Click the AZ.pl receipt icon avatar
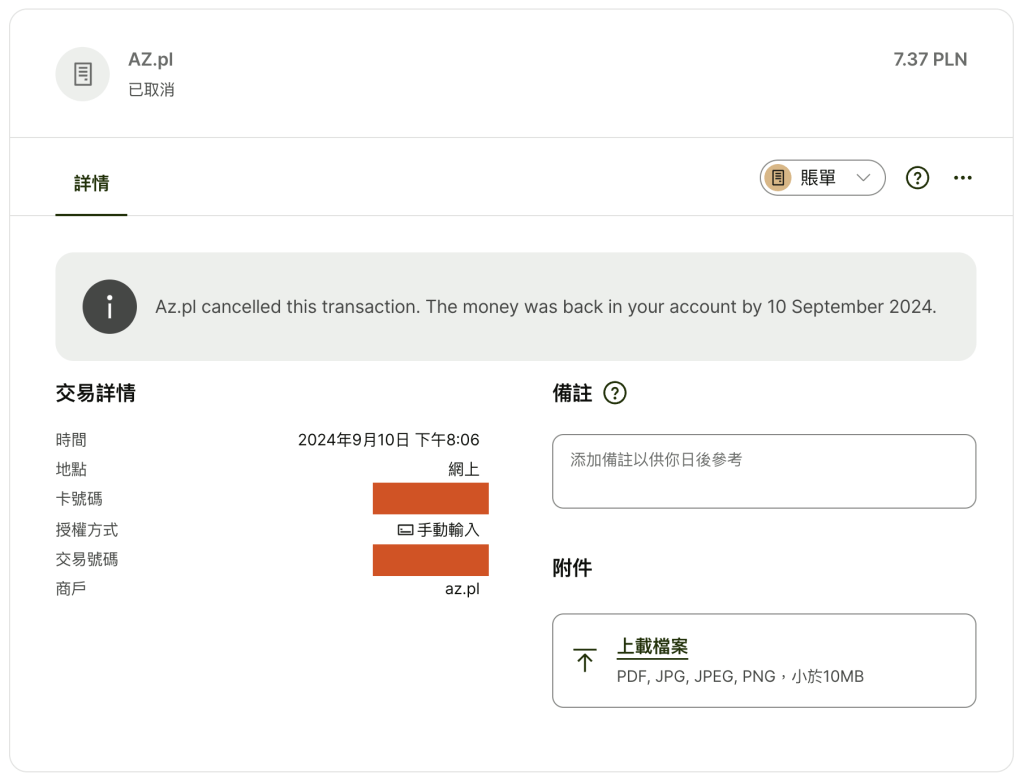This screenshot has height=782, width=1024. click(82, 74)
